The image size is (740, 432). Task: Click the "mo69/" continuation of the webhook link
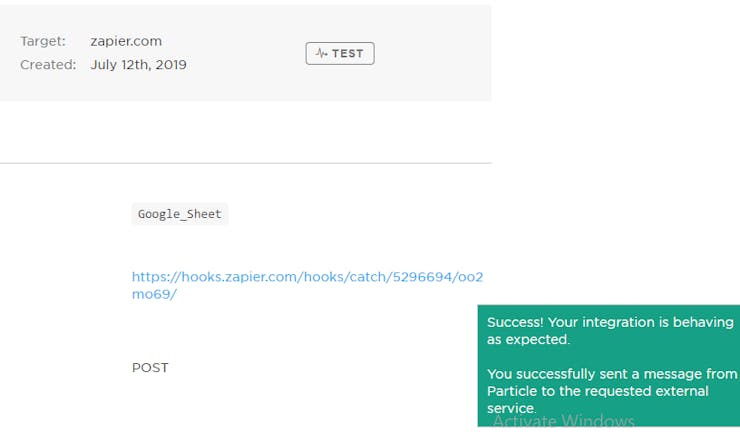point(154,294)
